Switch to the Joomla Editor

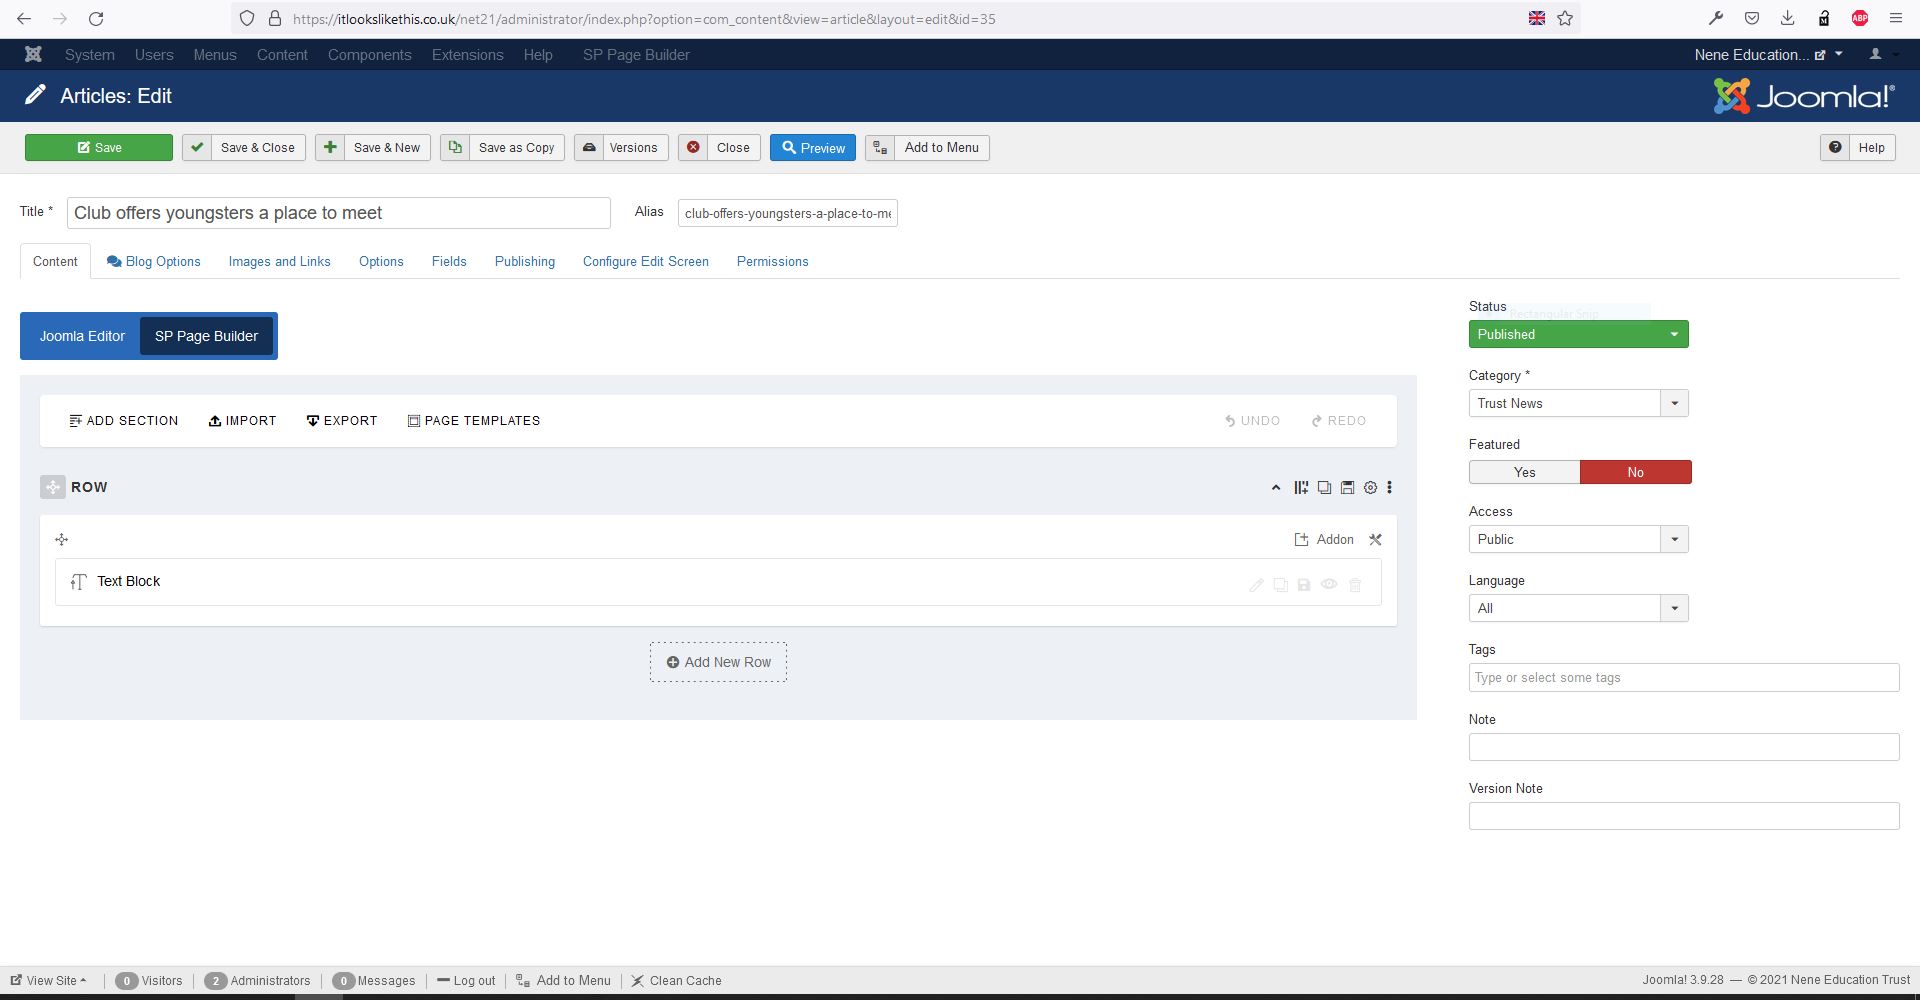pyautogui.click(x=81, y=336)
